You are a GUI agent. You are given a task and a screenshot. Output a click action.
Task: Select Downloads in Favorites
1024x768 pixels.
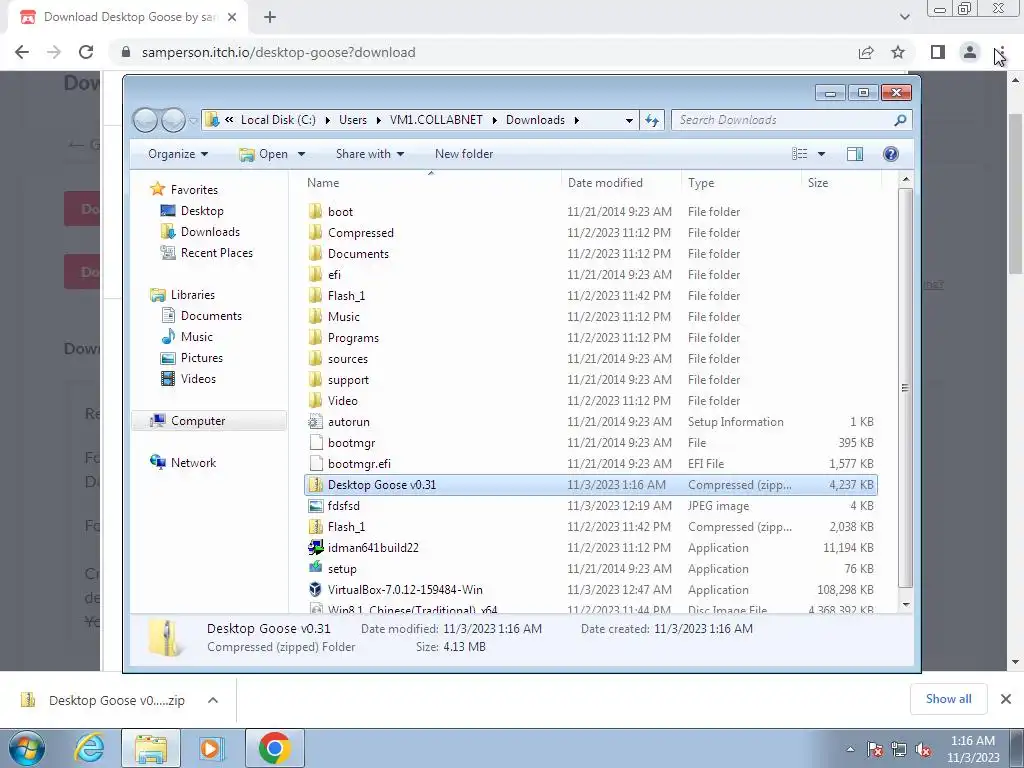pyautogui.click(x=209, y=232)
